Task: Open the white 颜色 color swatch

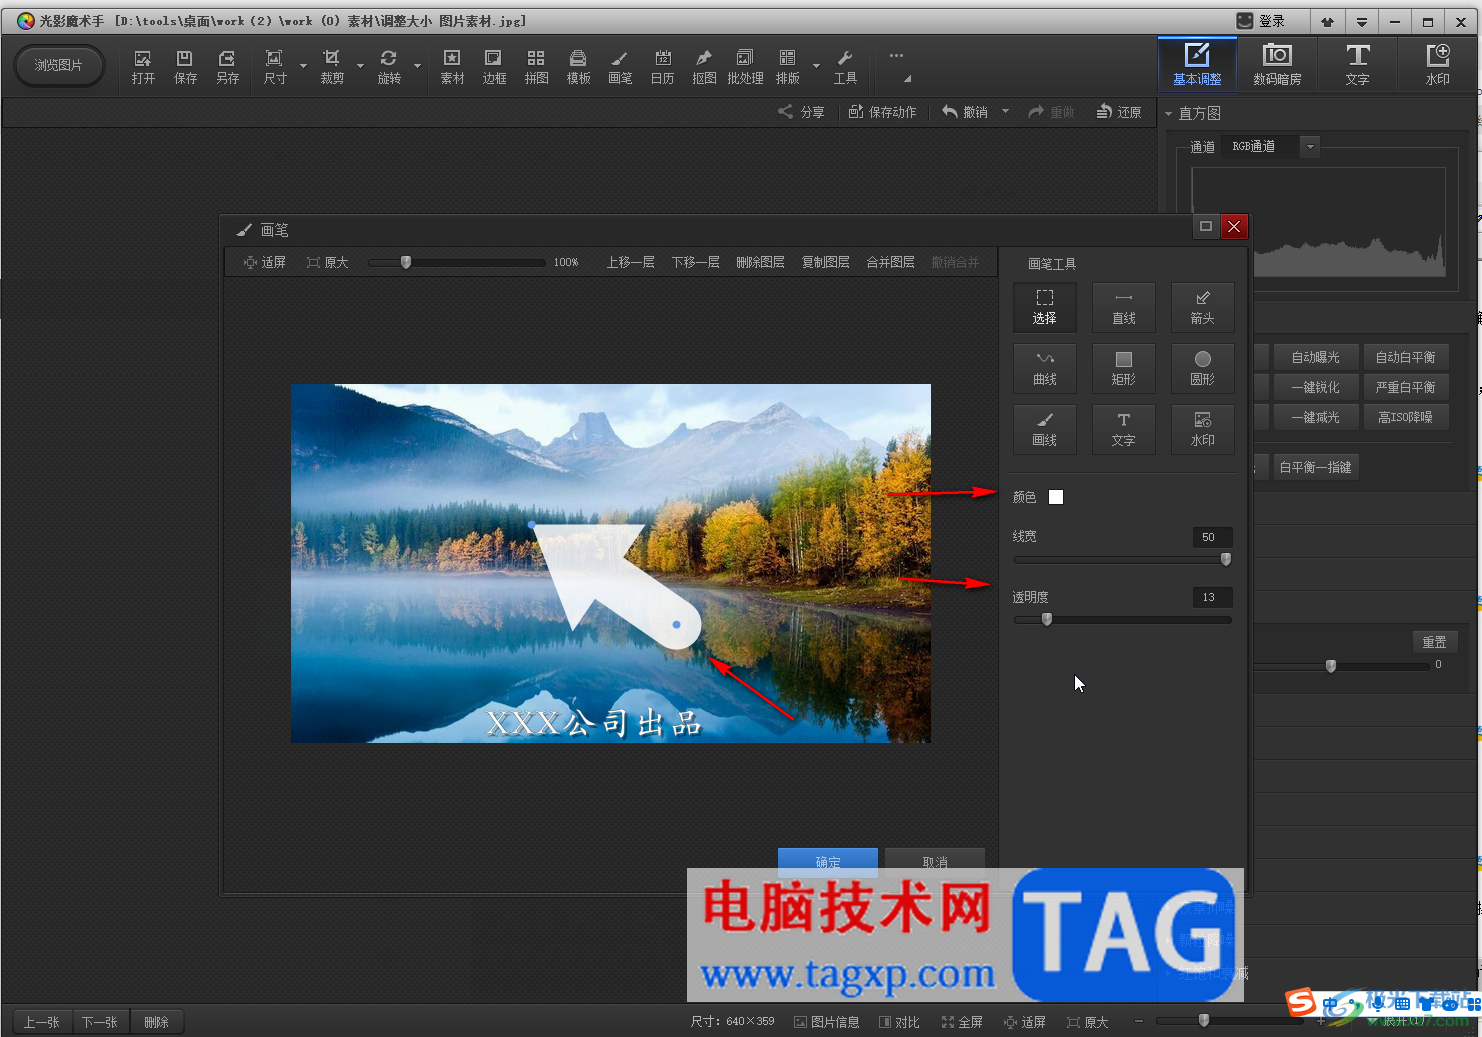Action: coord(1056,497)
